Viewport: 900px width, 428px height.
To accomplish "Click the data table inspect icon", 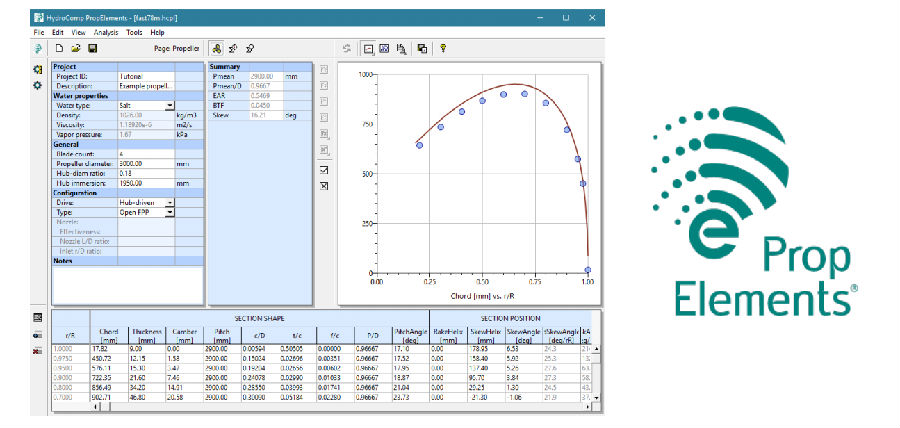I will [402, 49].
